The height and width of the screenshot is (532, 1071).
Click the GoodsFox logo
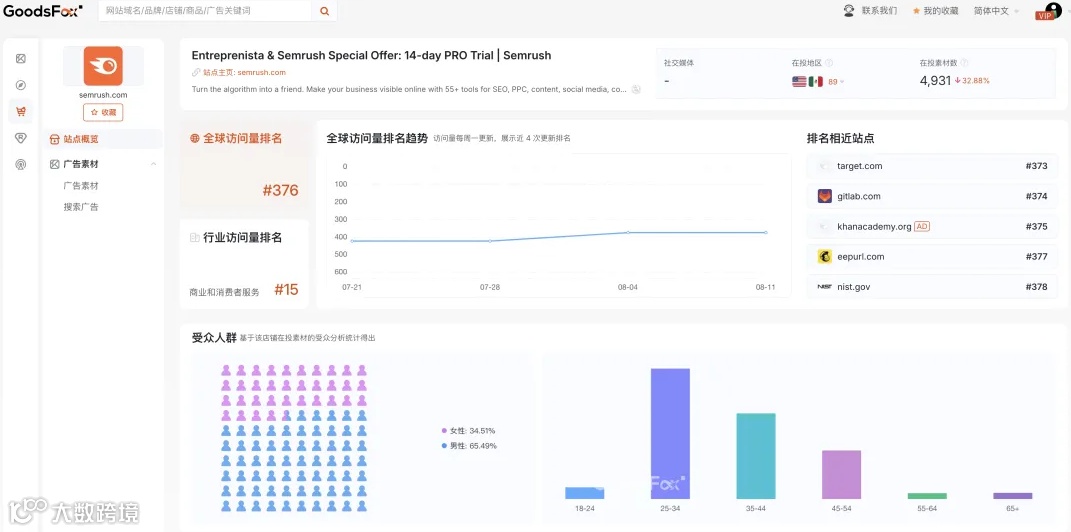click(x=42, y=10)
